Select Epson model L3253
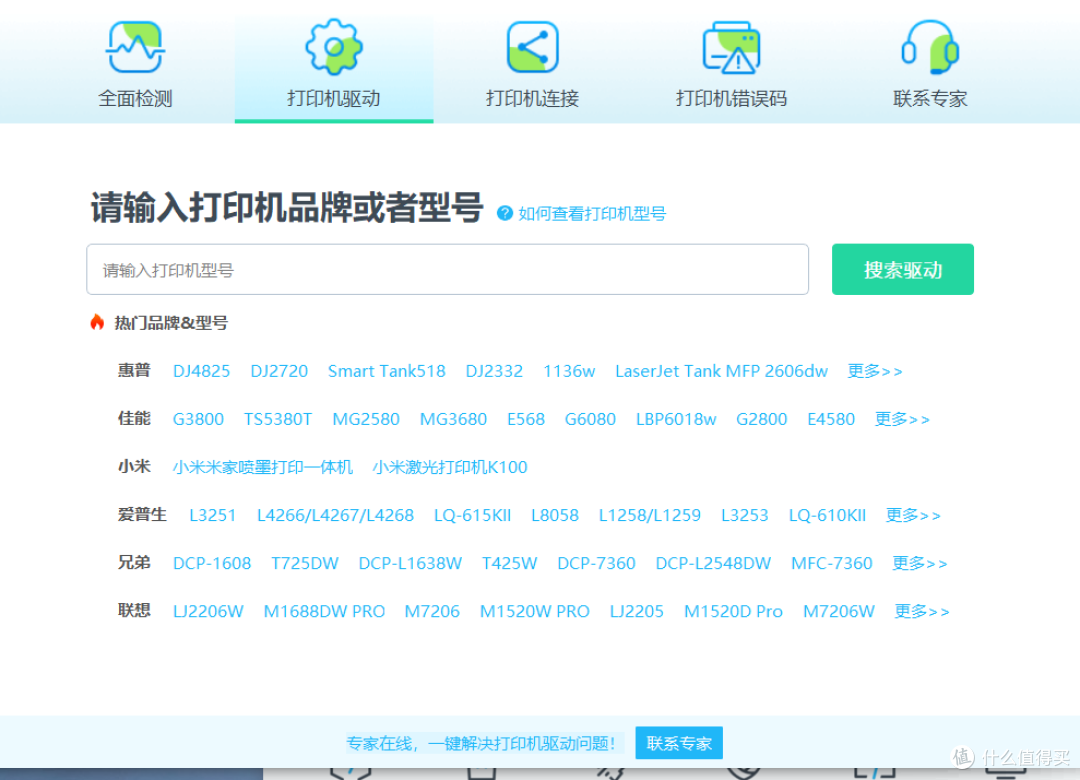The width and height of the screenshot is (1080, 780). 745,515
